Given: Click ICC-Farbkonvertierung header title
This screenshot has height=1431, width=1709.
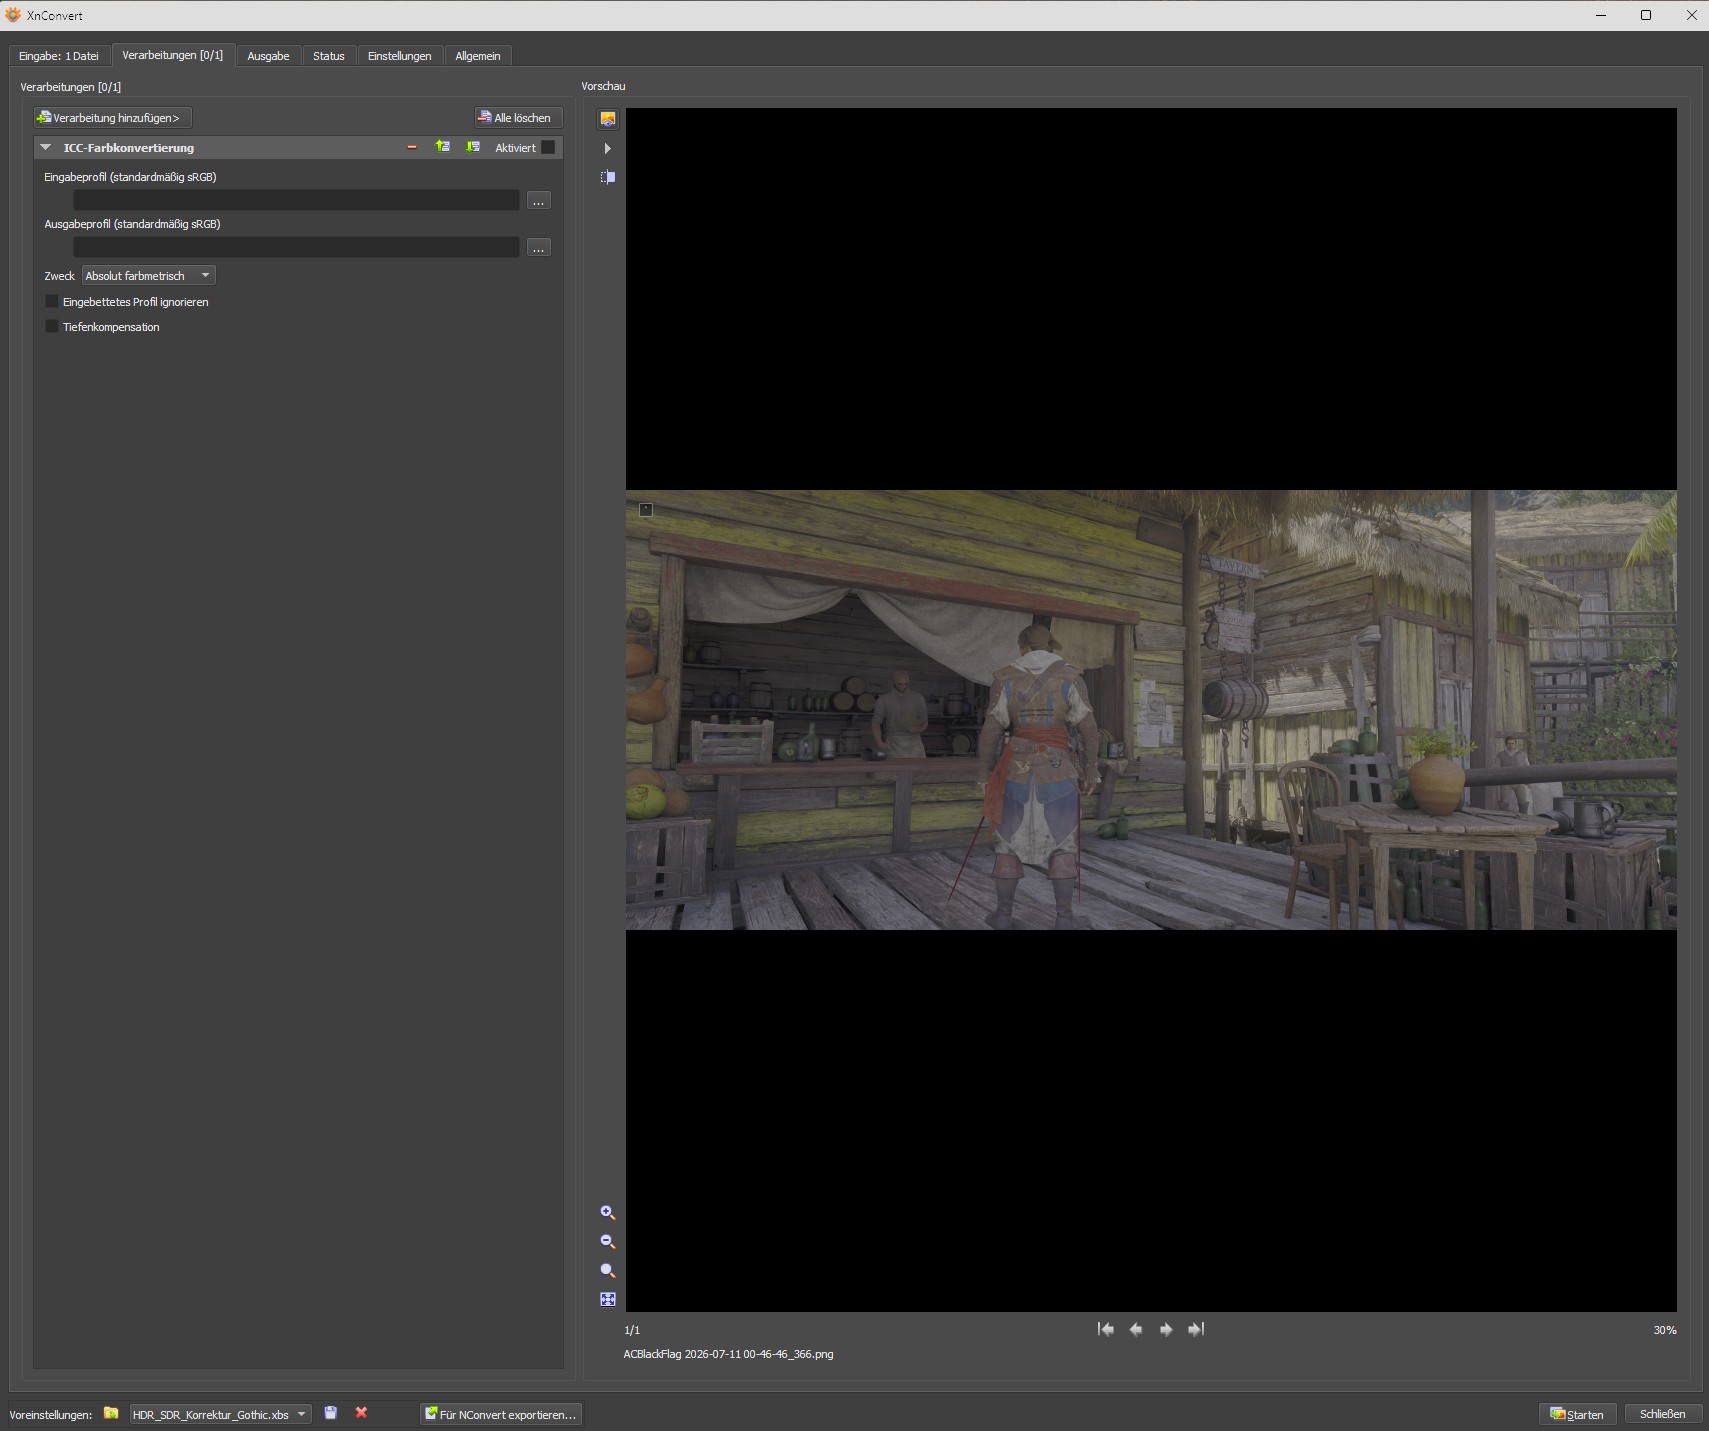Looking at the screenshot, I should coord(129,148).
